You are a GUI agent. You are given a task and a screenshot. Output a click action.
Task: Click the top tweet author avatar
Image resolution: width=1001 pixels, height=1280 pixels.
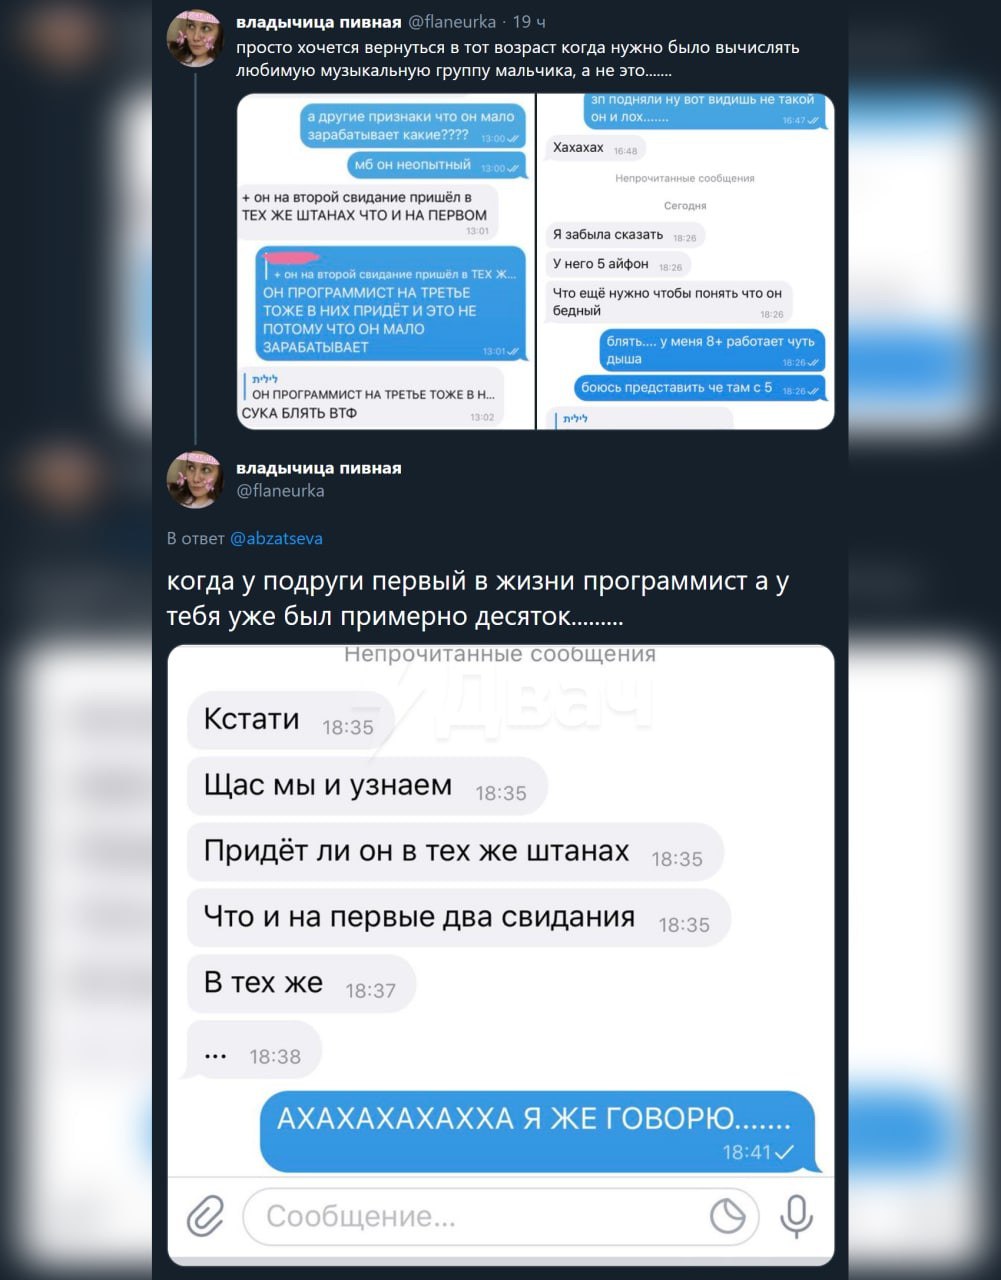tap(195, 38)
